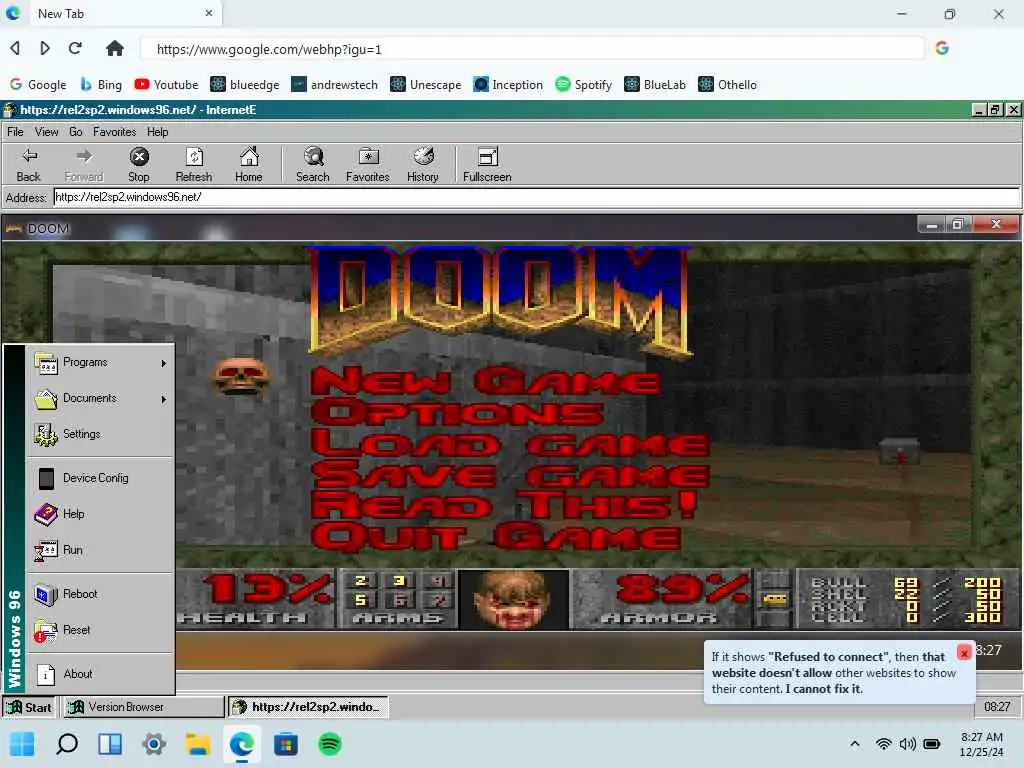Select Read This! in DOOM menu
Screen dimensions: 1024x768
click(x=504, y=506)
